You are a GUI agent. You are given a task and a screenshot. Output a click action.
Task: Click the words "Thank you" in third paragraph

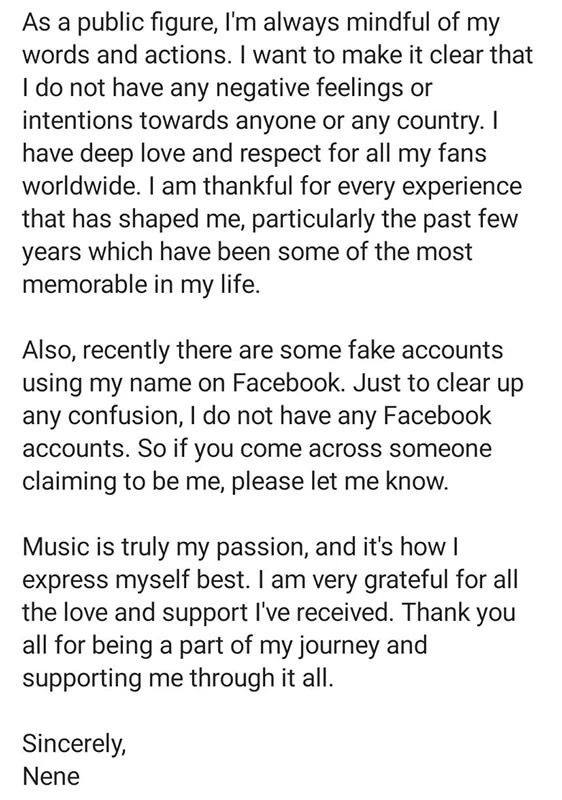tap(458, 614)
